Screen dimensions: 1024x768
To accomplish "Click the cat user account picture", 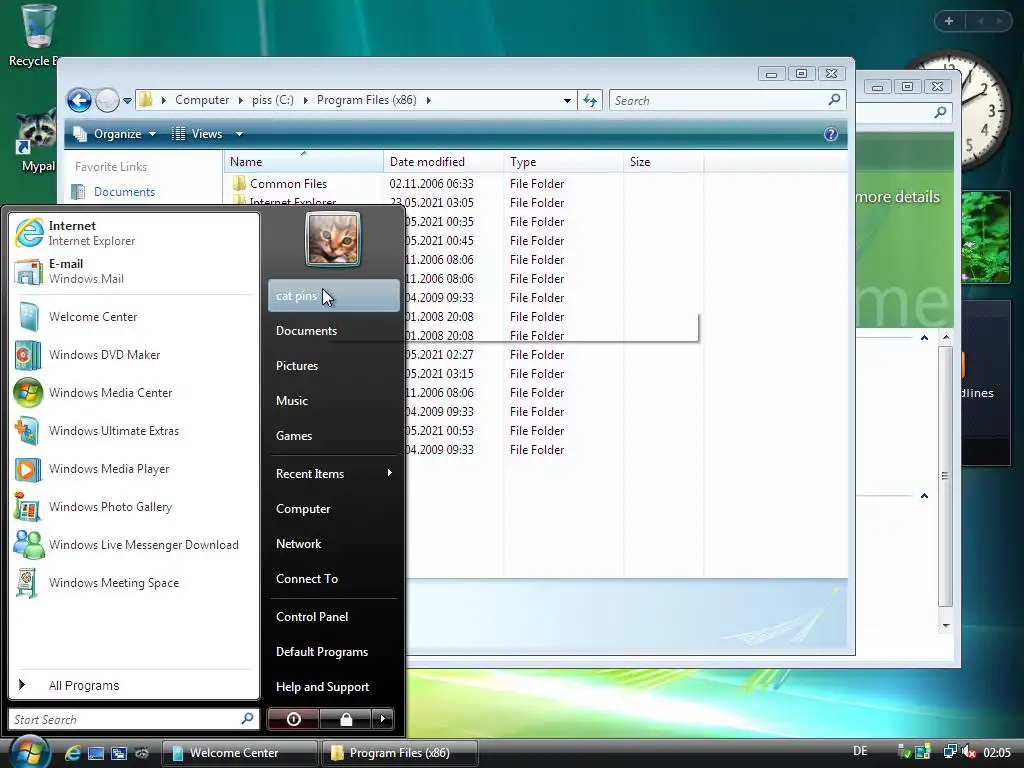I will click(x=333, y=239).
